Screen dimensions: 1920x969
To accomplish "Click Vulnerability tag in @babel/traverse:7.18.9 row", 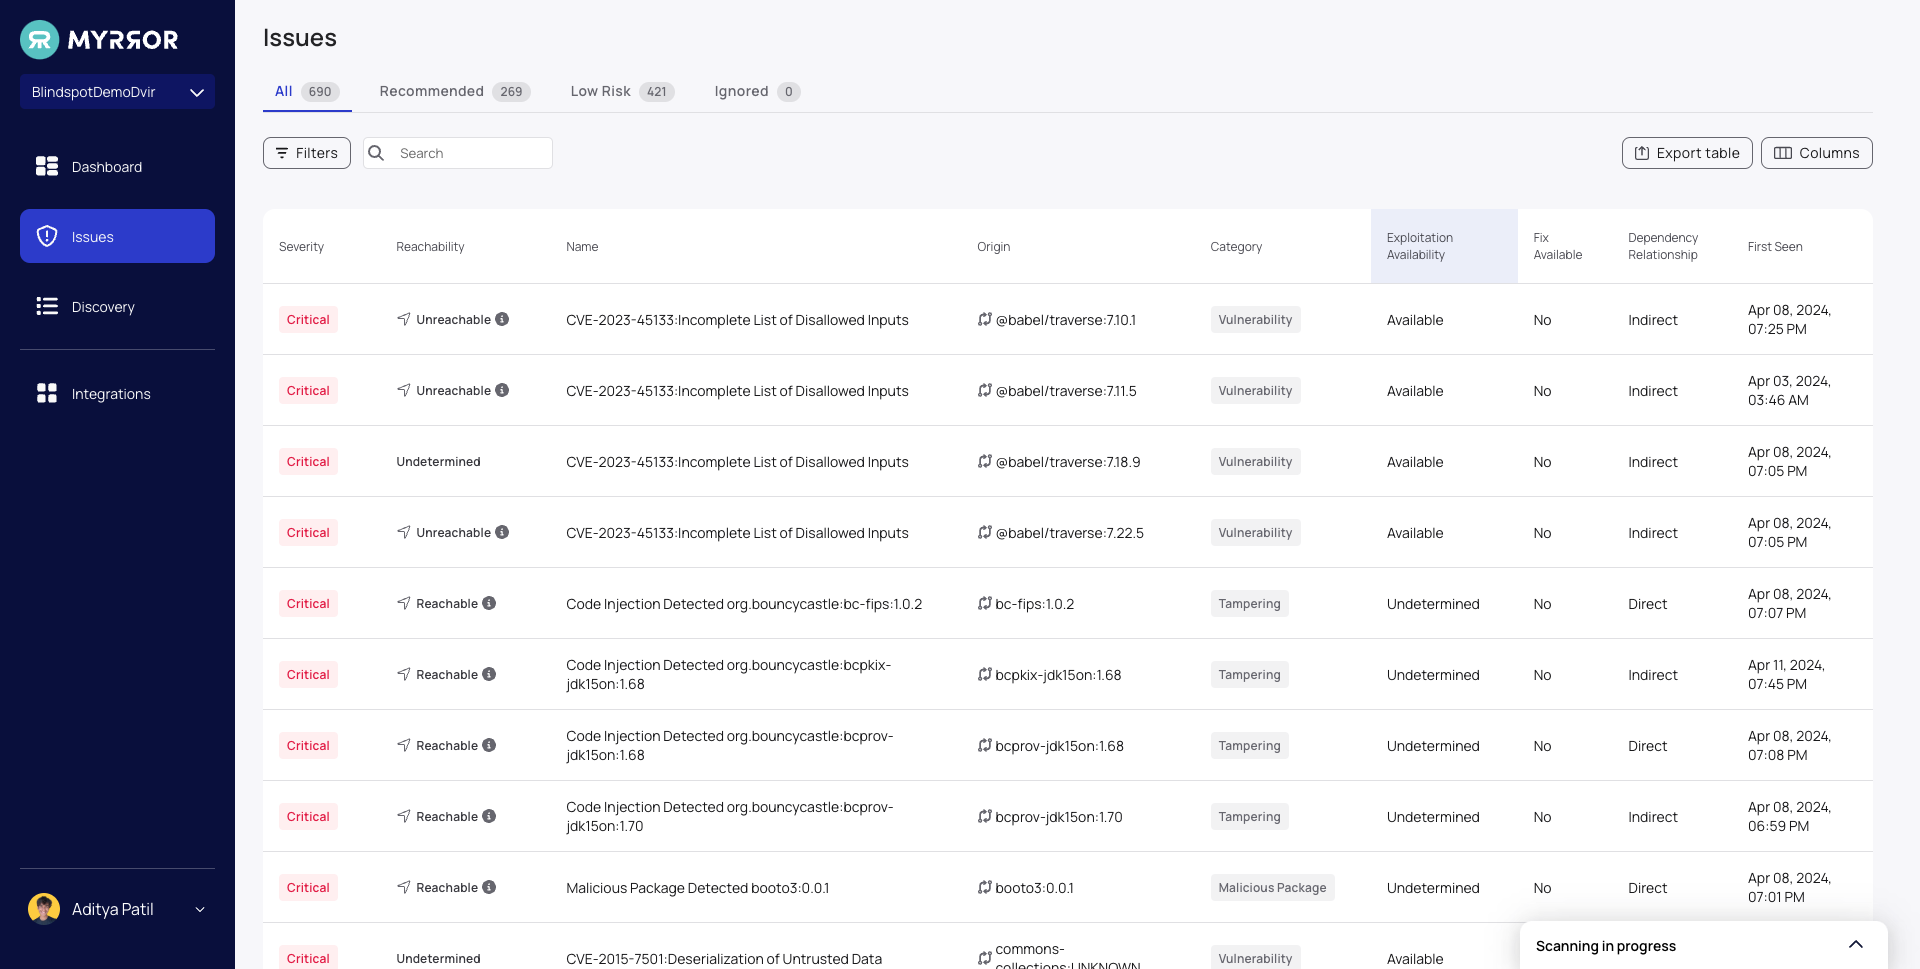I will (1255, 461).
